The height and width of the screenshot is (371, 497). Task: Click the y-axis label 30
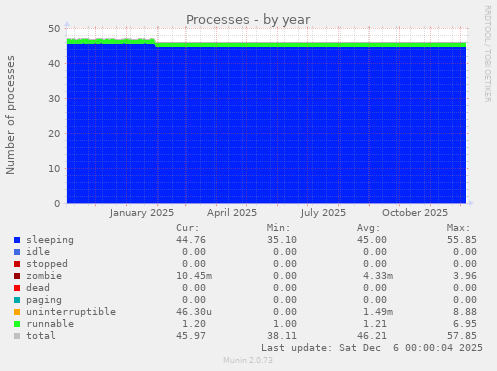coord(54,99)
